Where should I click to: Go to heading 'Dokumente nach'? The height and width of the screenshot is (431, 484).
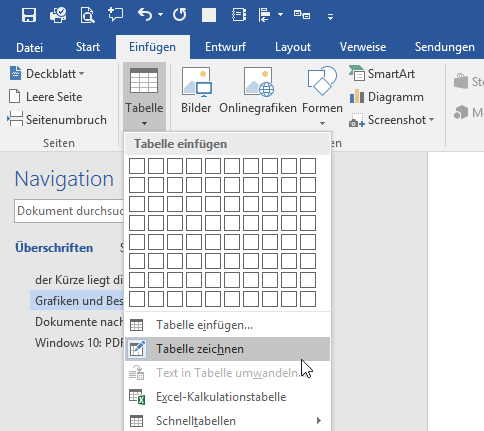tap(79, 322)
